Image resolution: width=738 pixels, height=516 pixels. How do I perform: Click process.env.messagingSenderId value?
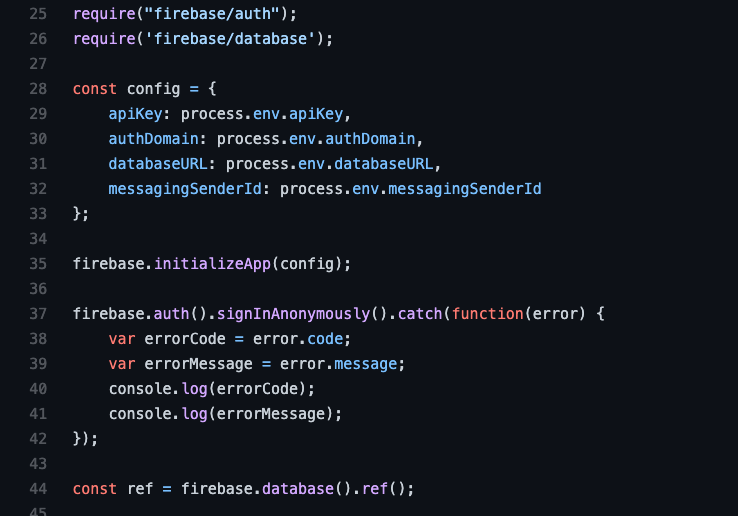410,189
